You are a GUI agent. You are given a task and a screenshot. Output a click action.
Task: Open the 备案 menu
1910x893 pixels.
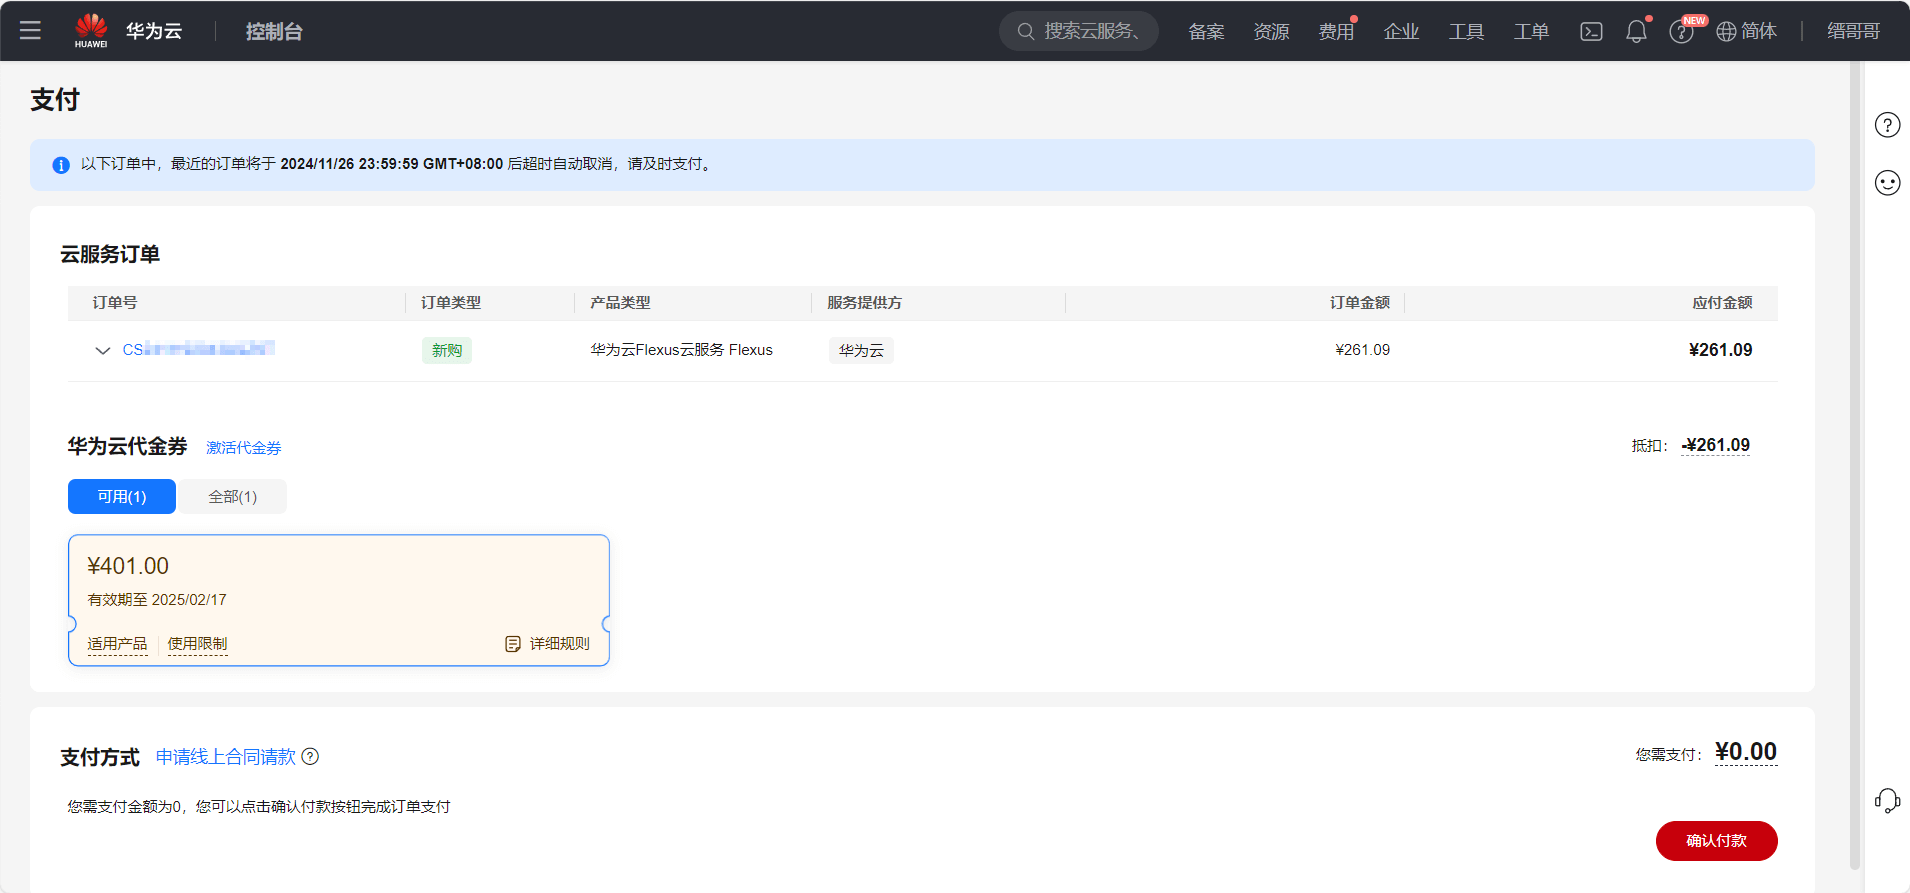1206,32
